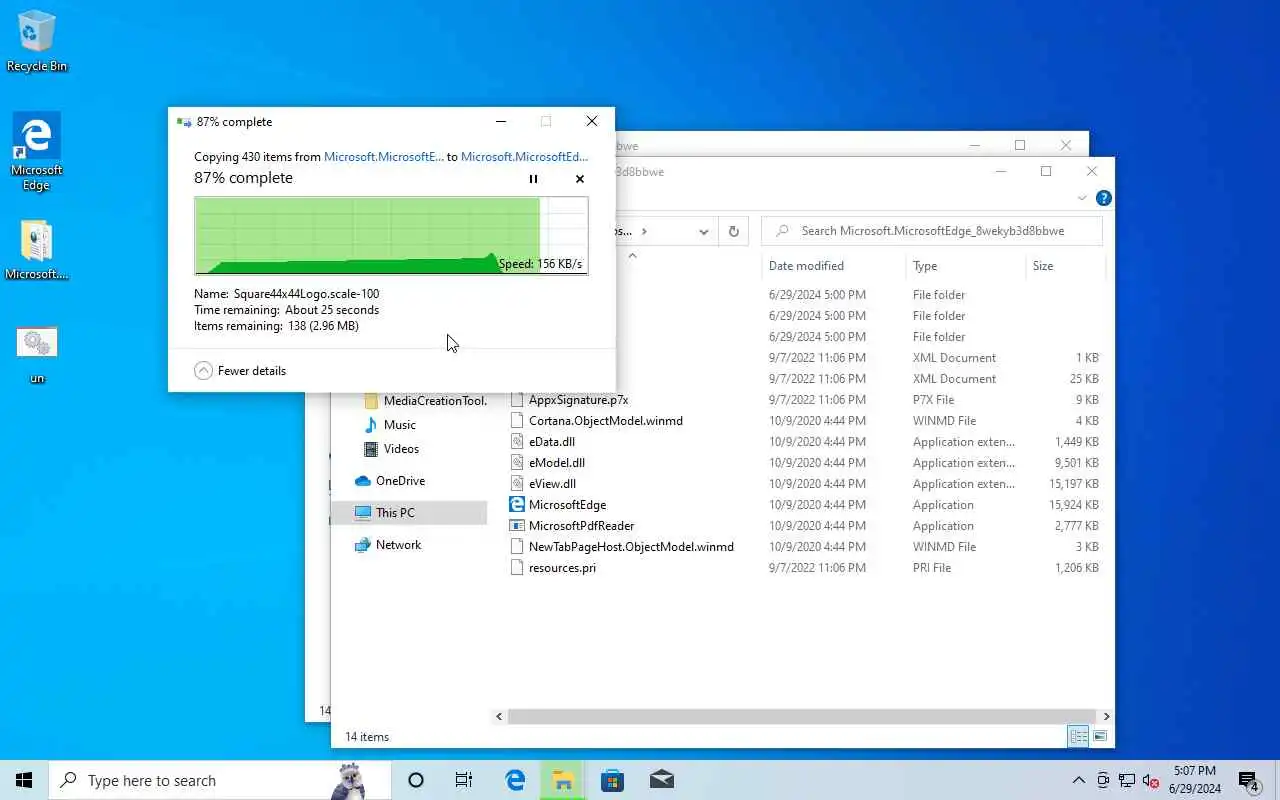
Task: Refresh the Explorer folder view
Action: point(733,231)
